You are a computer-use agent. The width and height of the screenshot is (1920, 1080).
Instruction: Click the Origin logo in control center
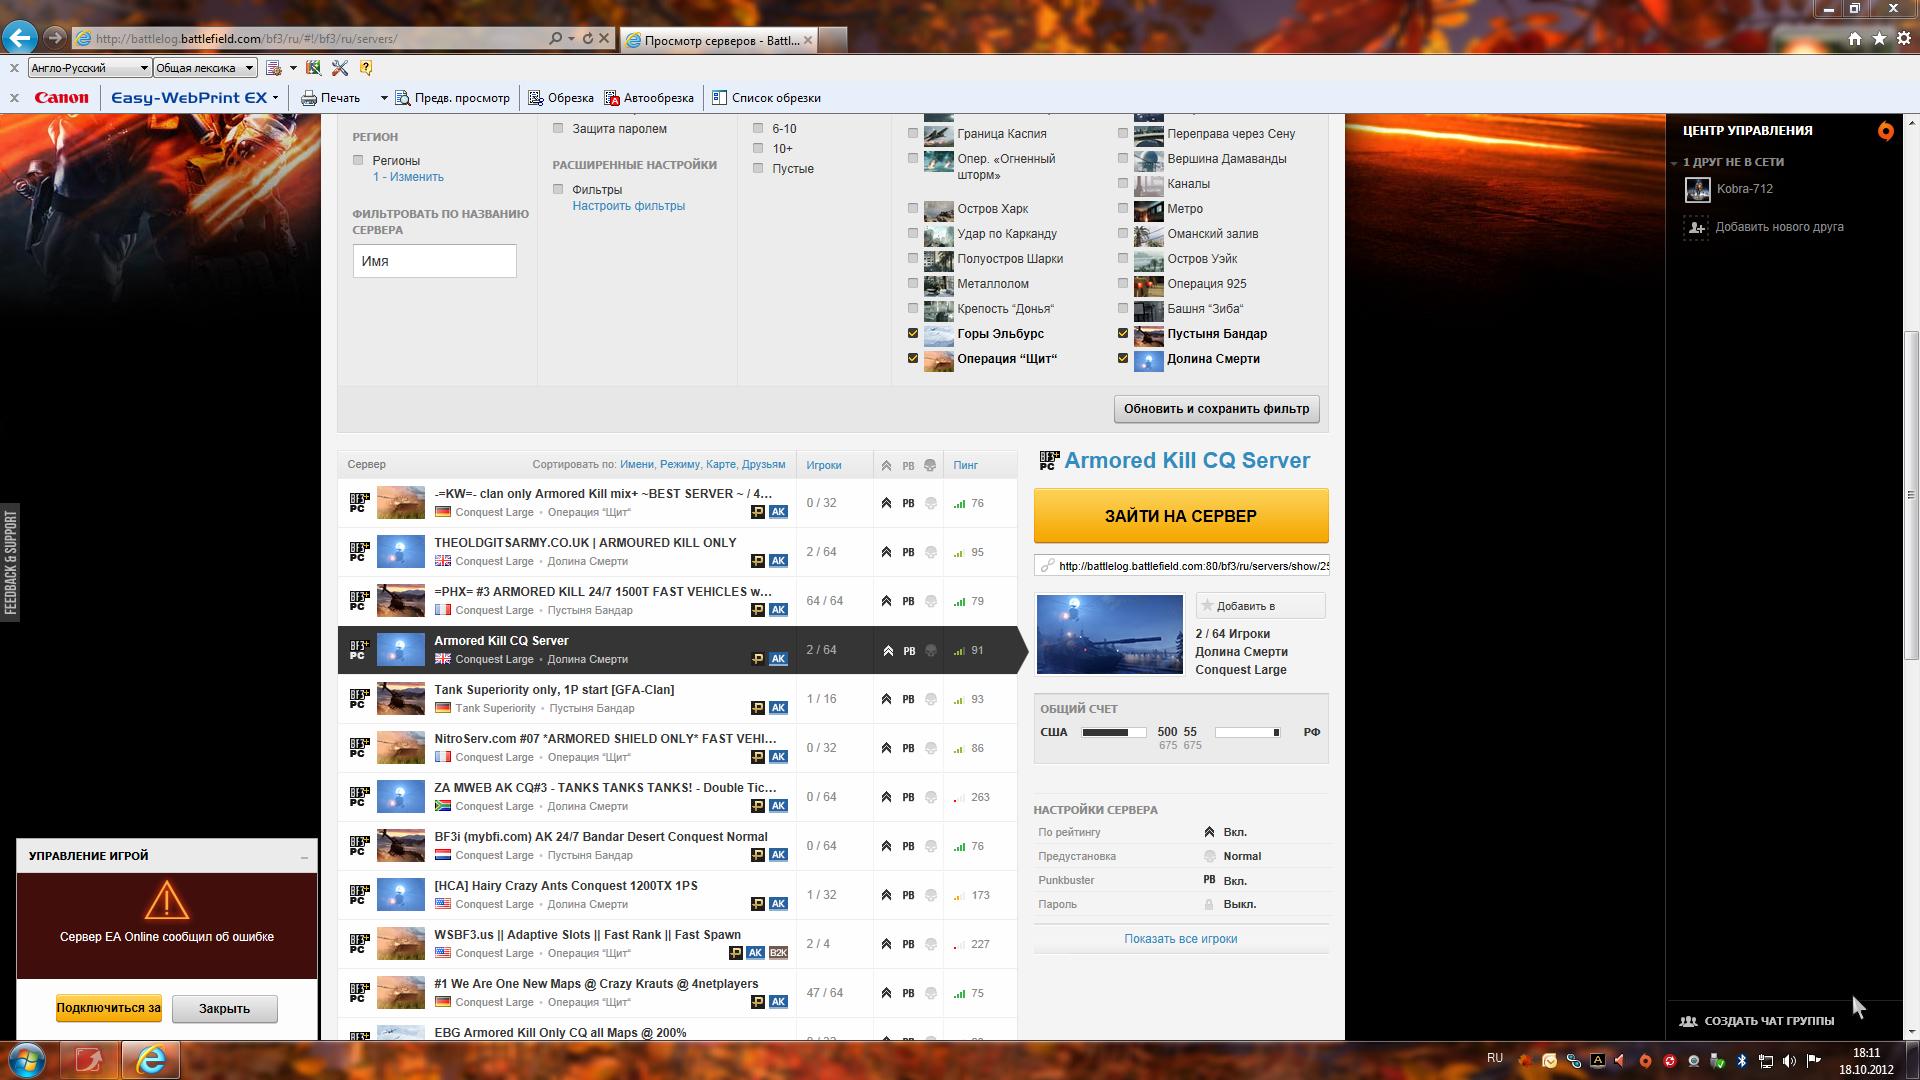coord(1885,131)
